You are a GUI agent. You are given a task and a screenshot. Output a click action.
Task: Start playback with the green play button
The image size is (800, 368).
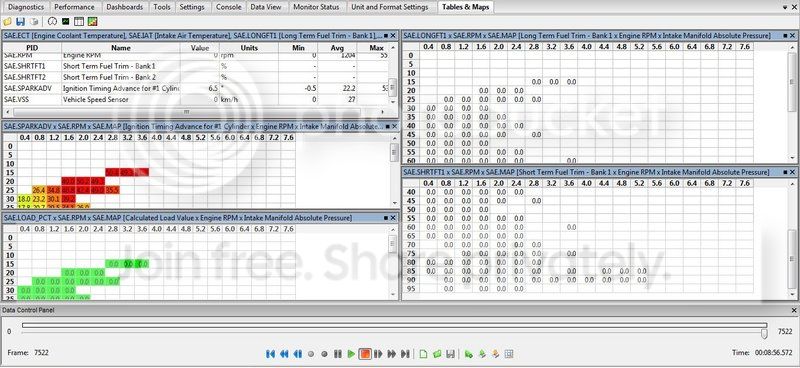click(351, 354)
